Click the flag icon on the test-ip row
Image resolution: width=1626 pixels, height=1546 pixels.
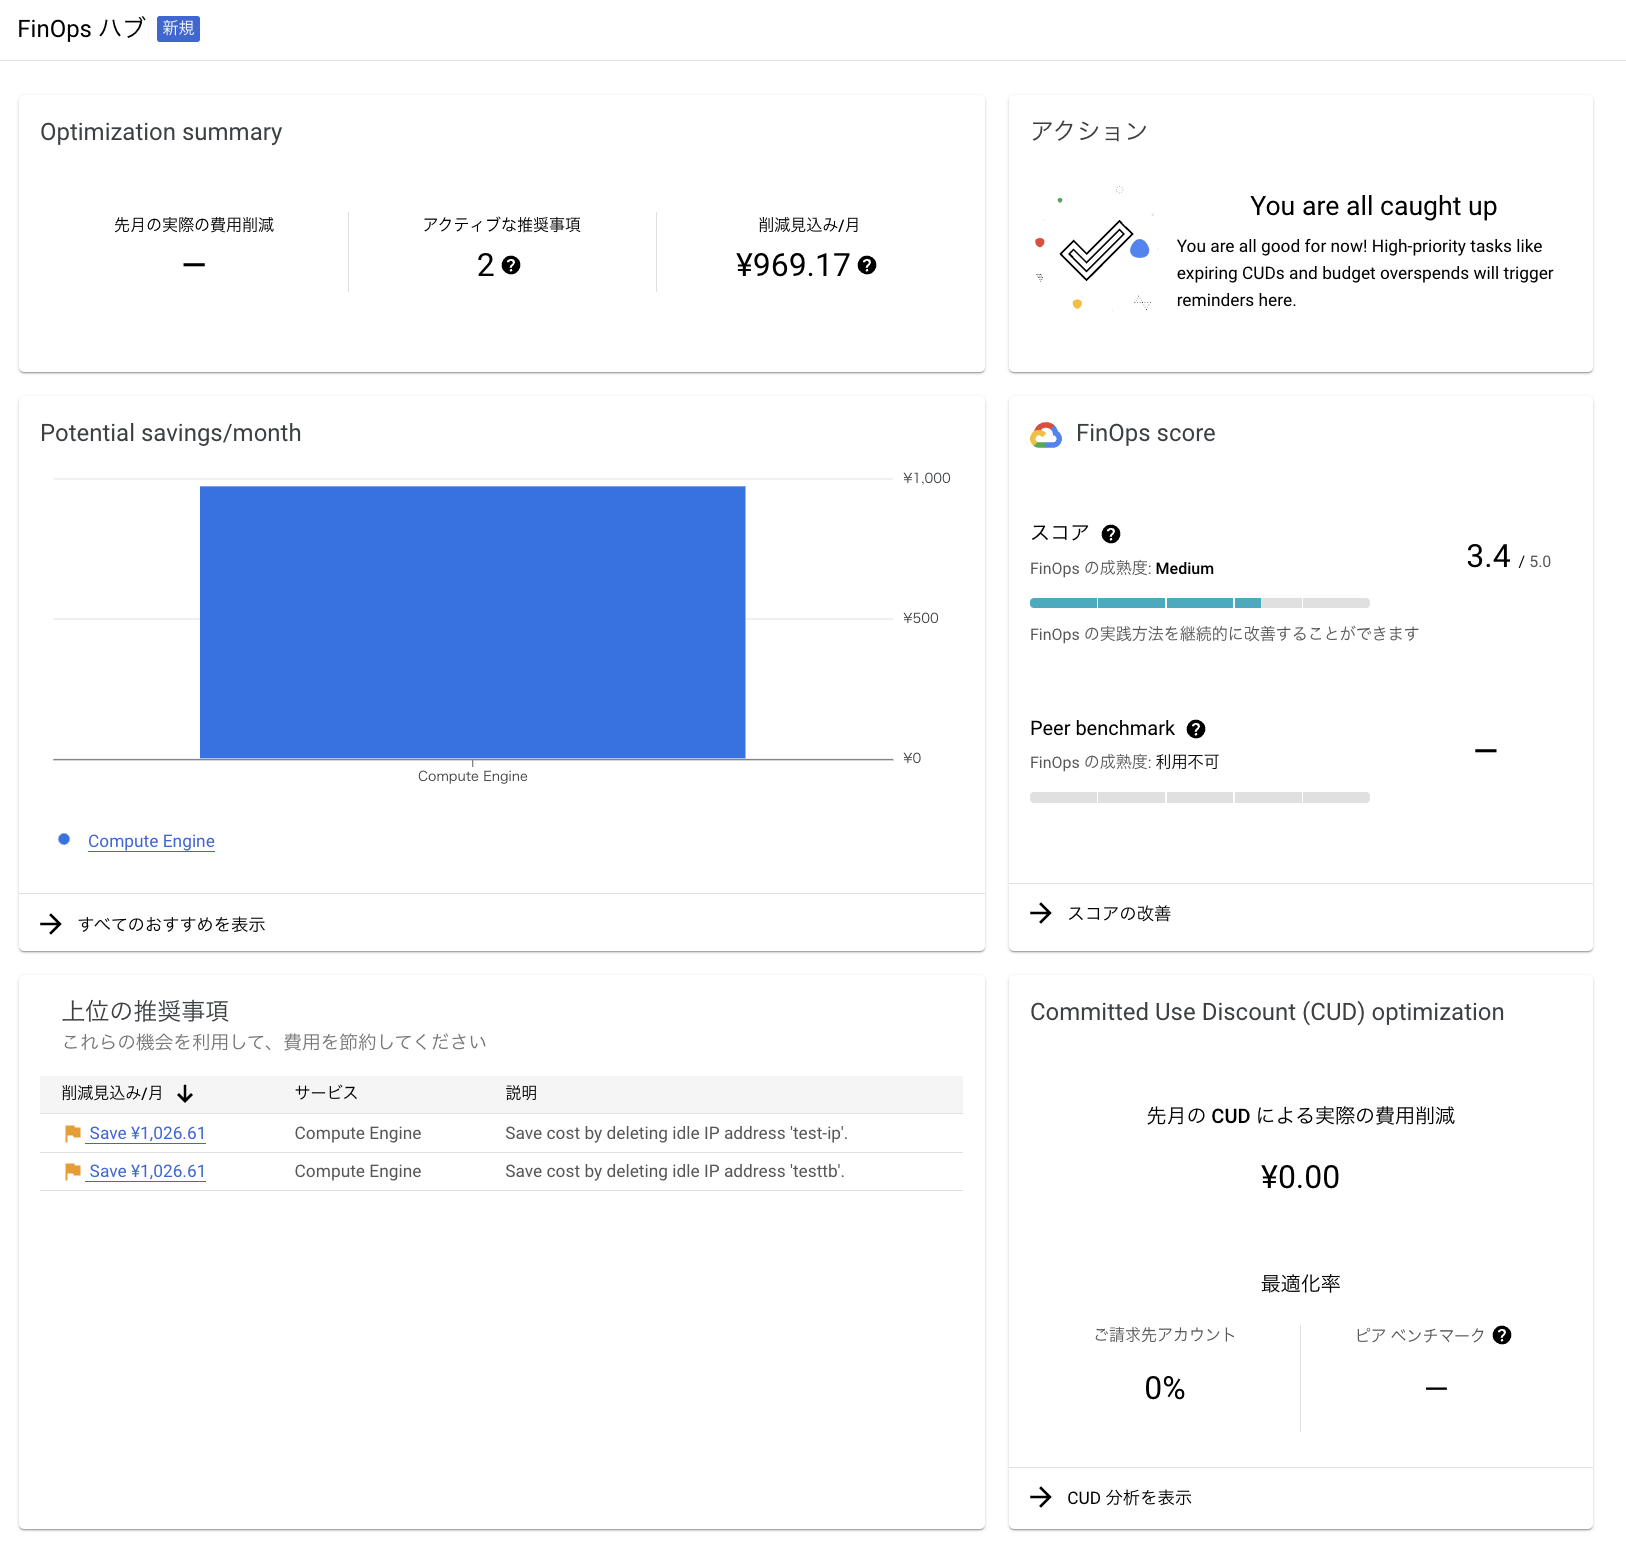(x=71, y=1132)
